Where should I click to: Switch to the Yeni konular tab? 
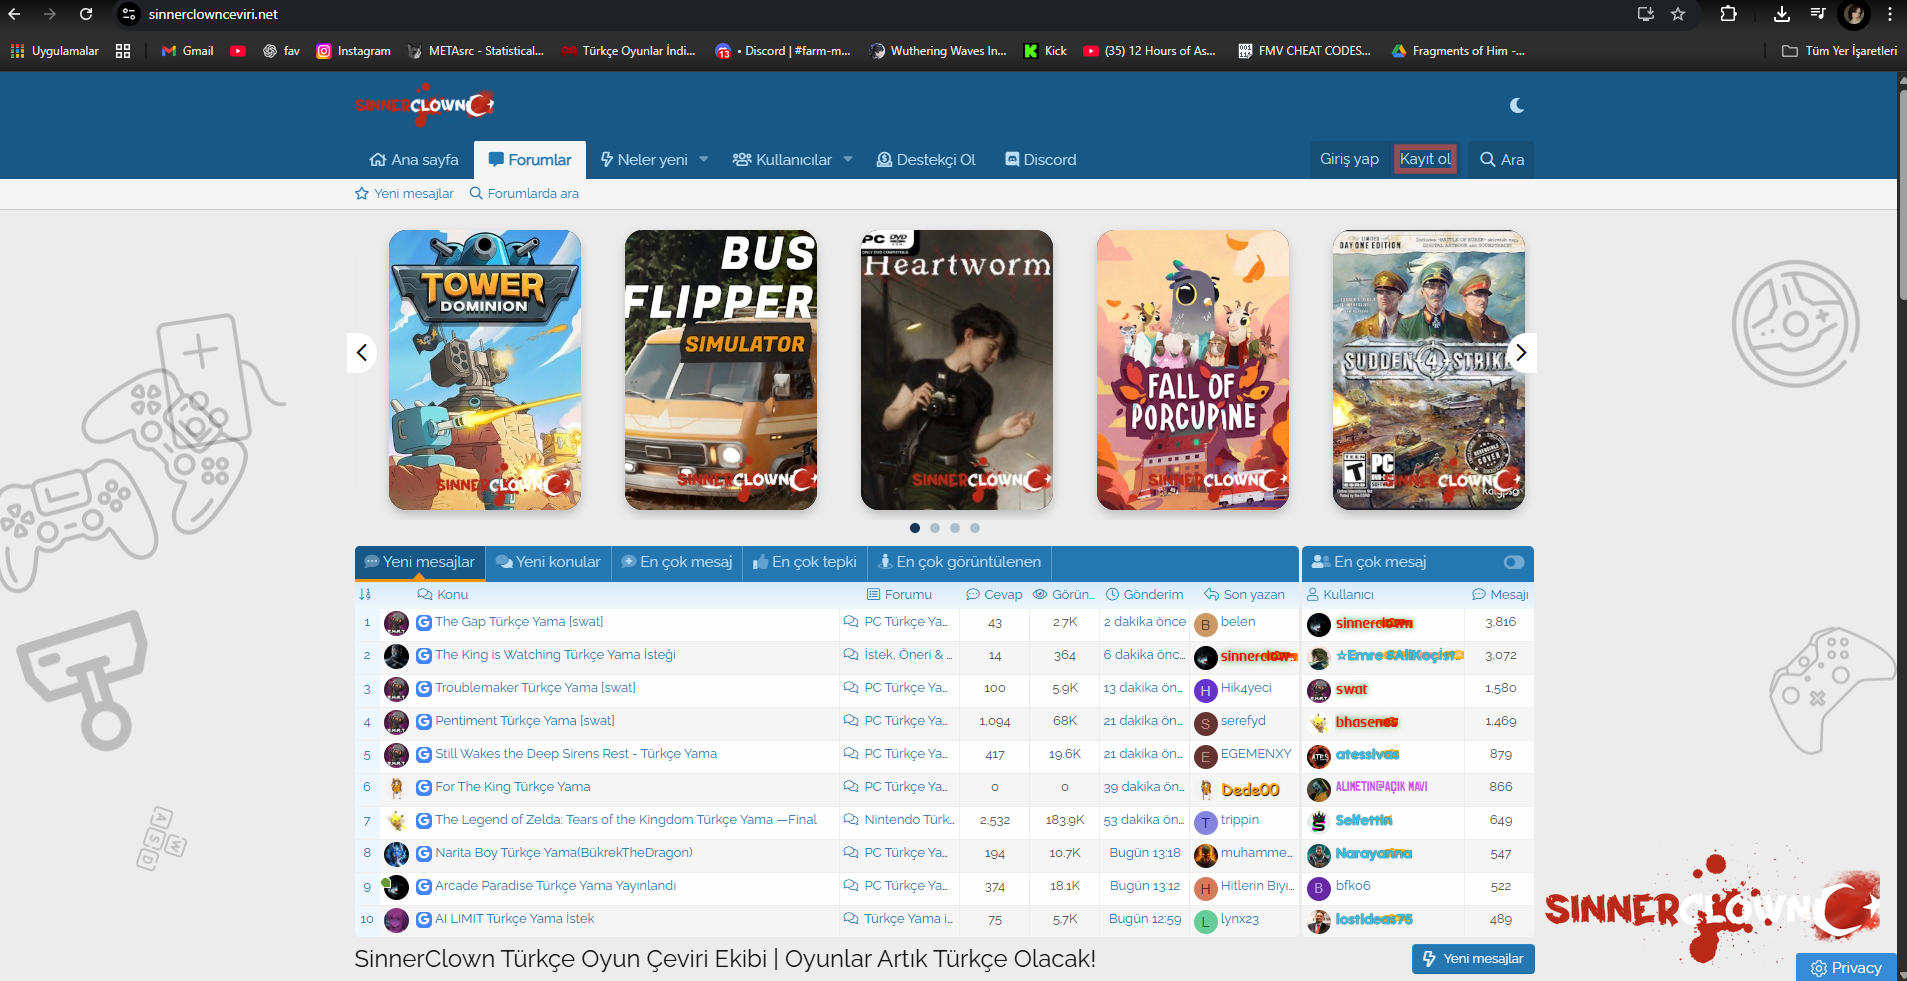[548, 562]
